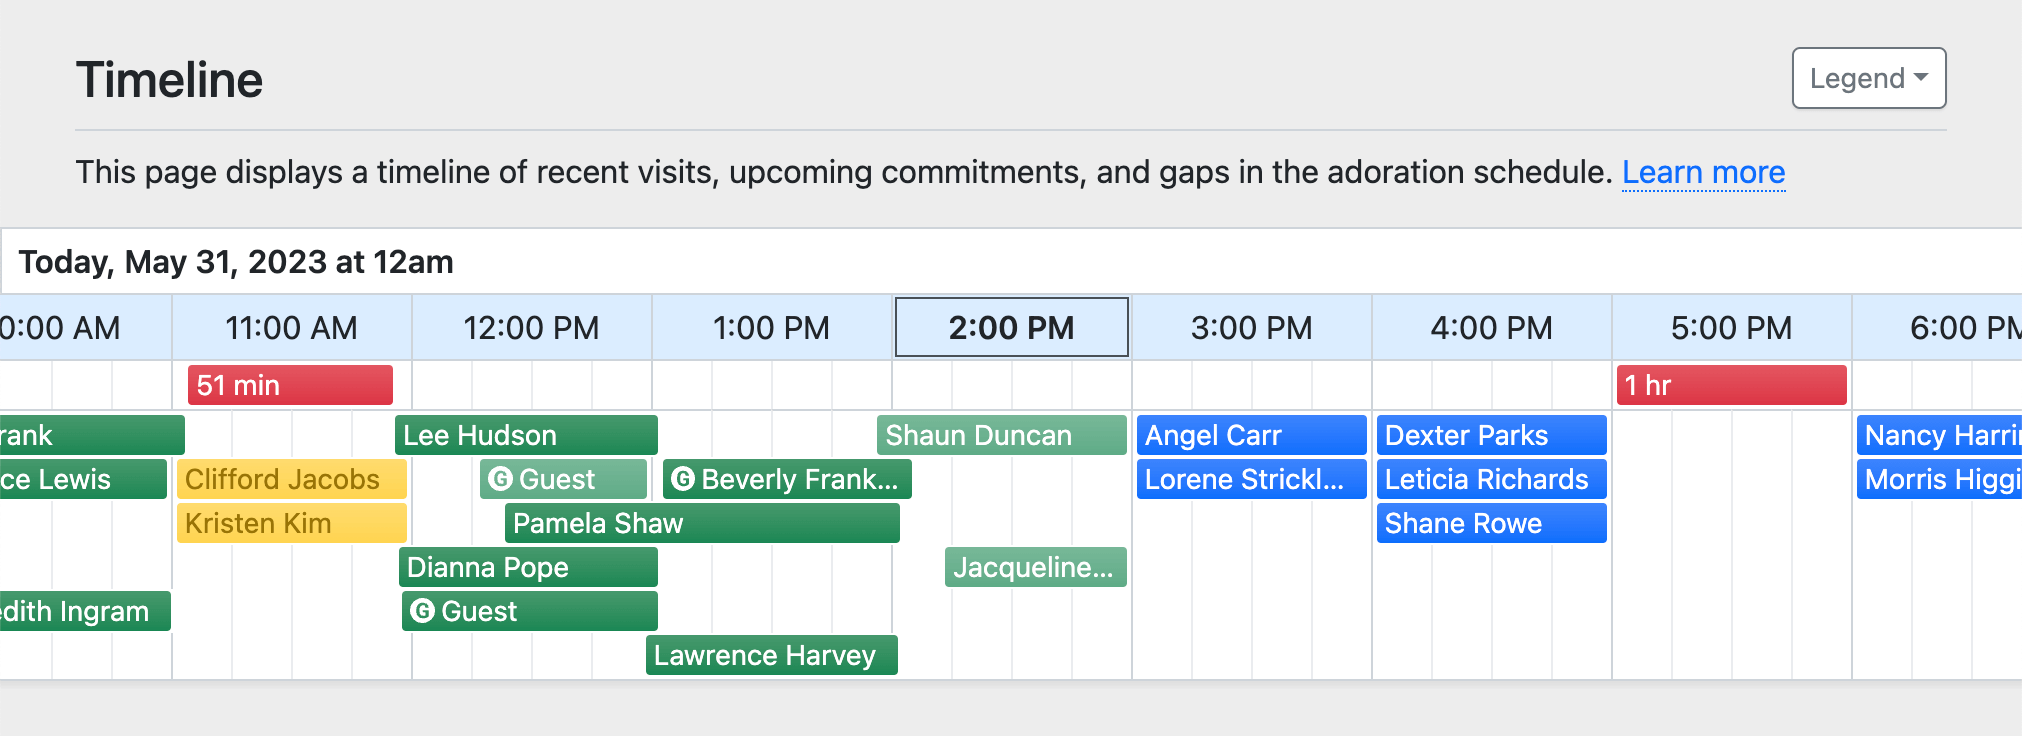Open Clifford Jacobs' yellow entry
2022x736 pixels.
tap(291, 479)
